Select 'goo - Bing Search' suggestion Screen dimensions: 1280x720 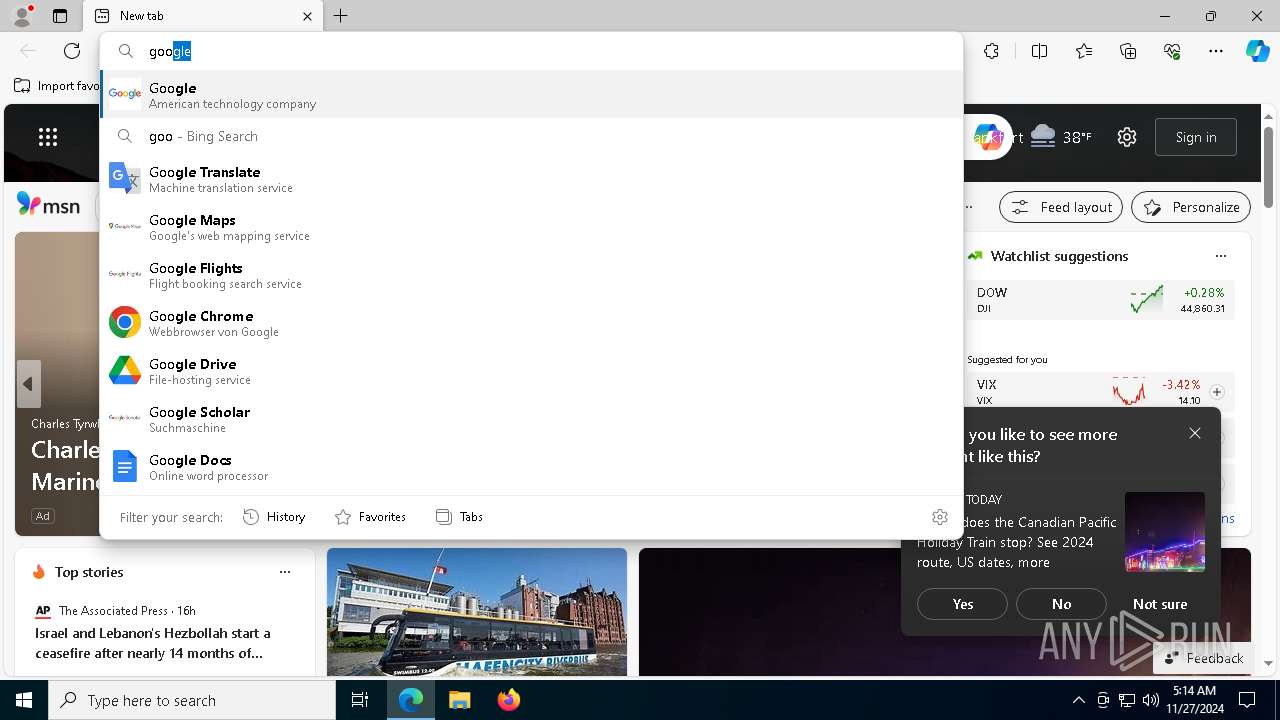coord(531,136)
